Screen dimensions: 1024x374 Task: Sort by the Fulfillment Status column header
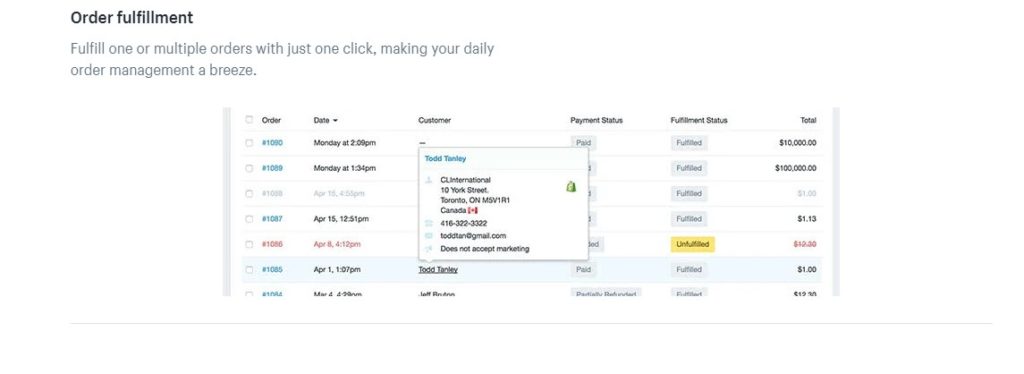click(x=699, y=120)
